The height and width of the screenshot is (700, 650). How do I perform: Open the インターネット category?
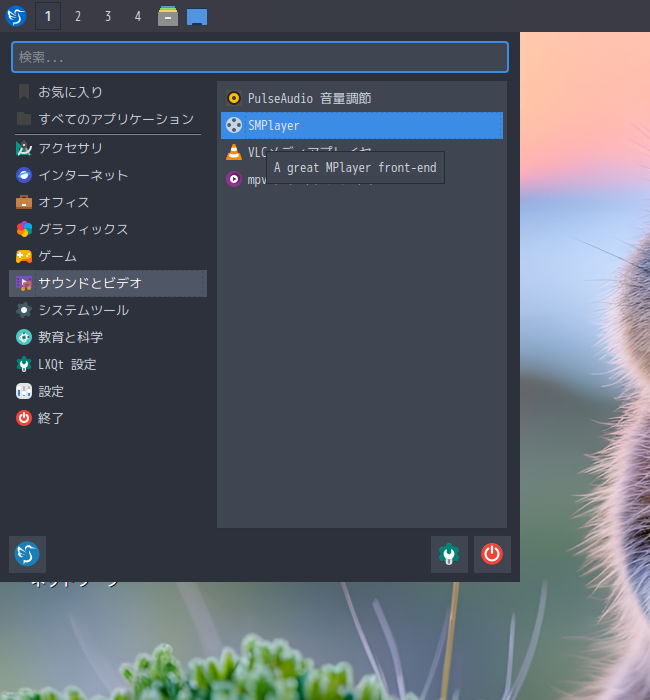pos(108,175)
